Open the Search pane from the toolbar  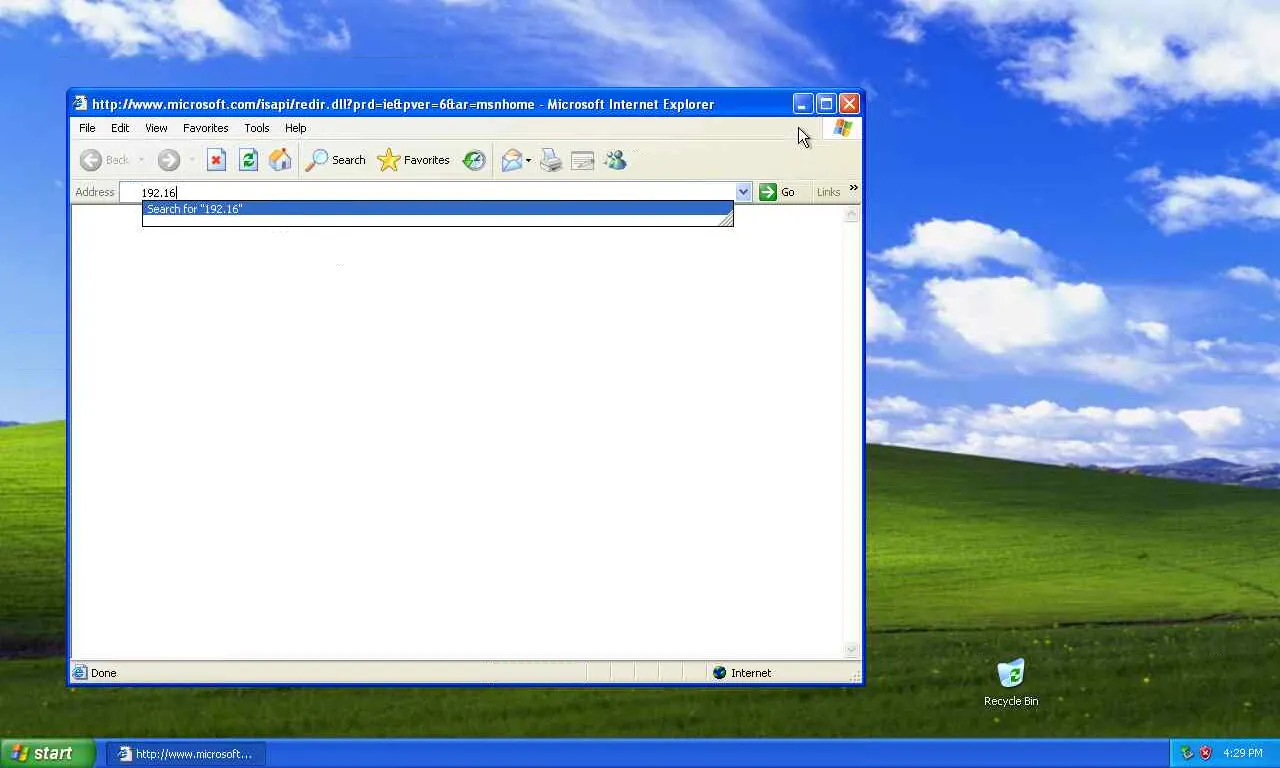click(336, 160)
